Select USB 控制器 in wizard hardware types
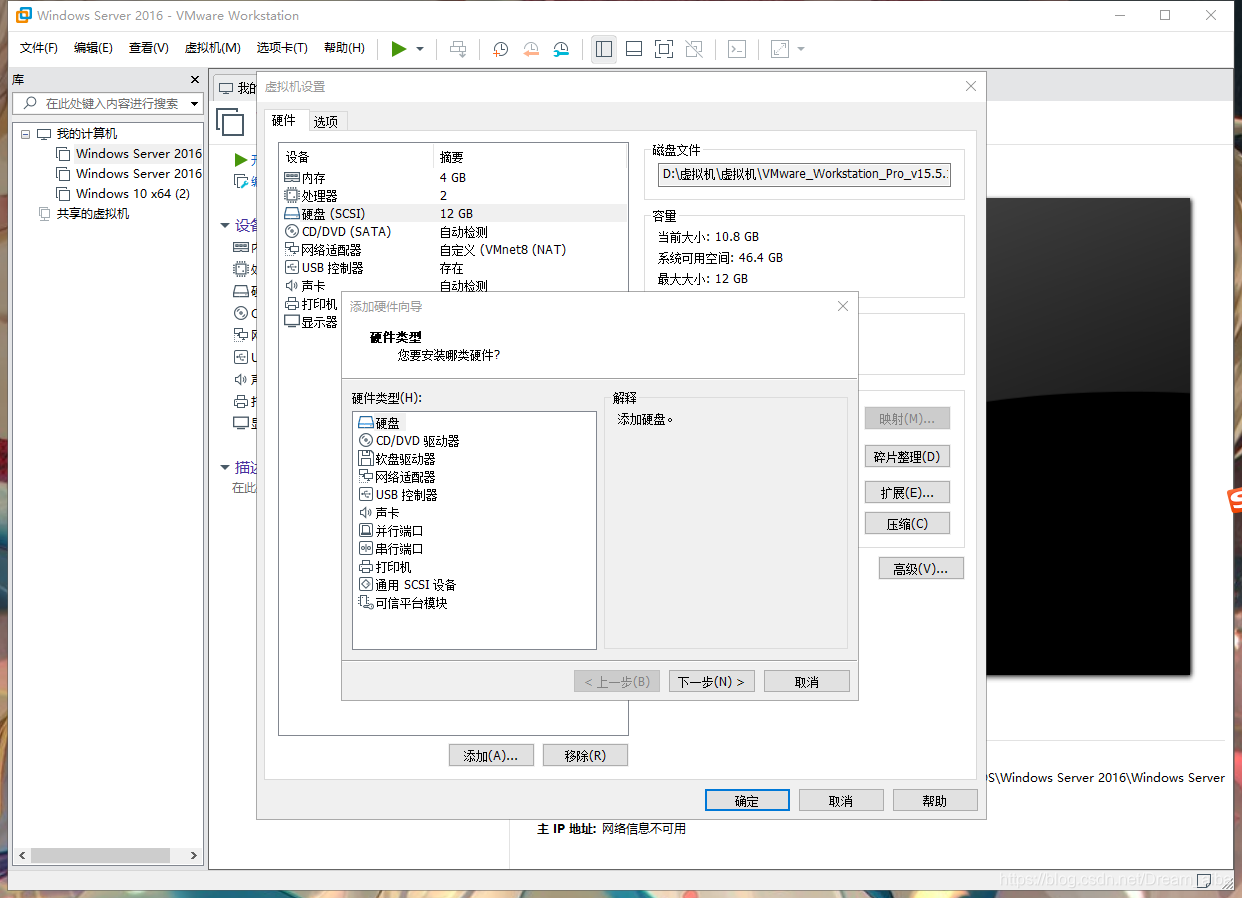 click(x=397, y=495)
